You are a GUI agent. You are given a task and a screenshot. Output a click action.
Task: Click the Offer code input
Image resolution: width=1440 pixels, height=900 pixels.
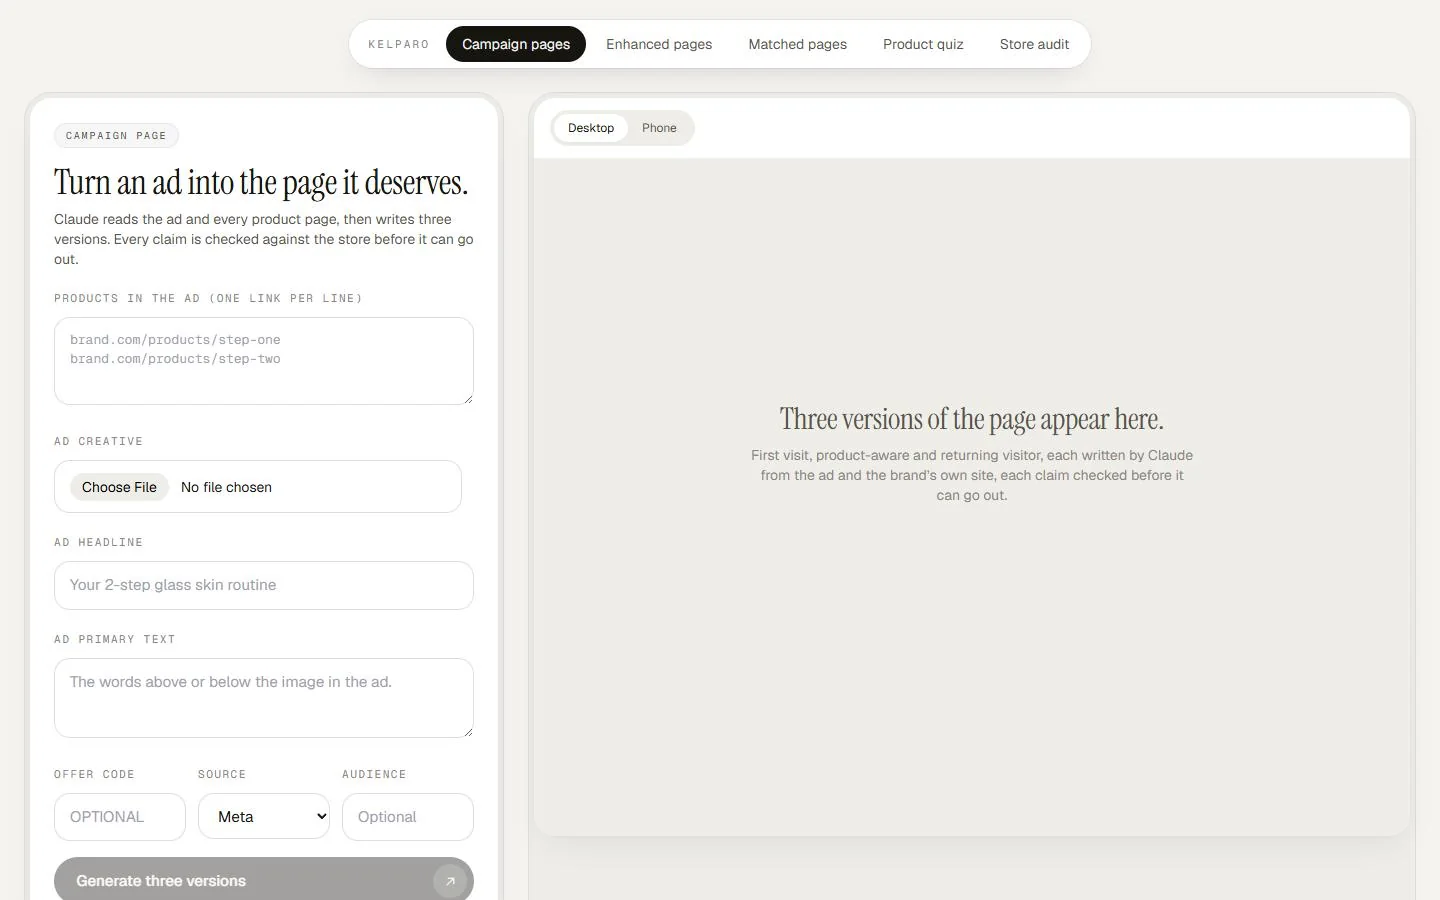120,817
